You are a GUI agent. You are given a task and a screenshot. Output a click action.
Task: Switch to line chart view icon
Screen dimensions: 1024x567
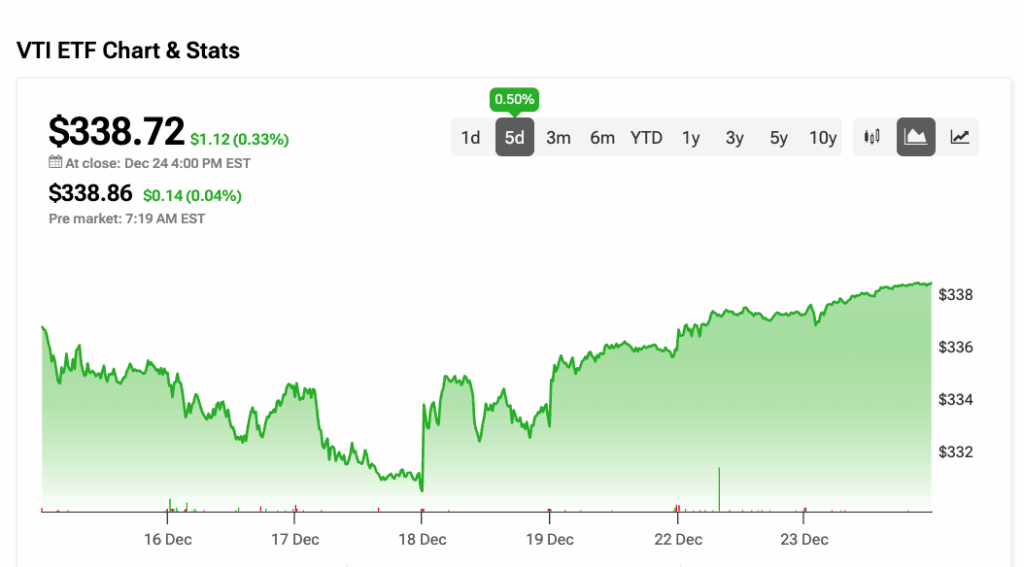click(960, 138)
